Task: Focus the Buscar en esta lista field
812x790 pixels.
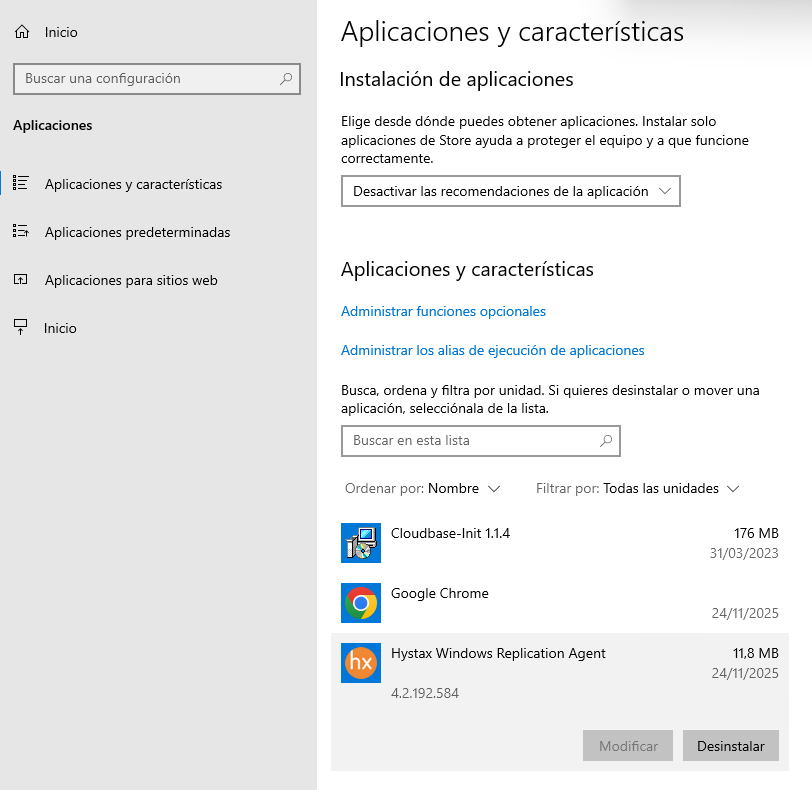Action: 470,440
